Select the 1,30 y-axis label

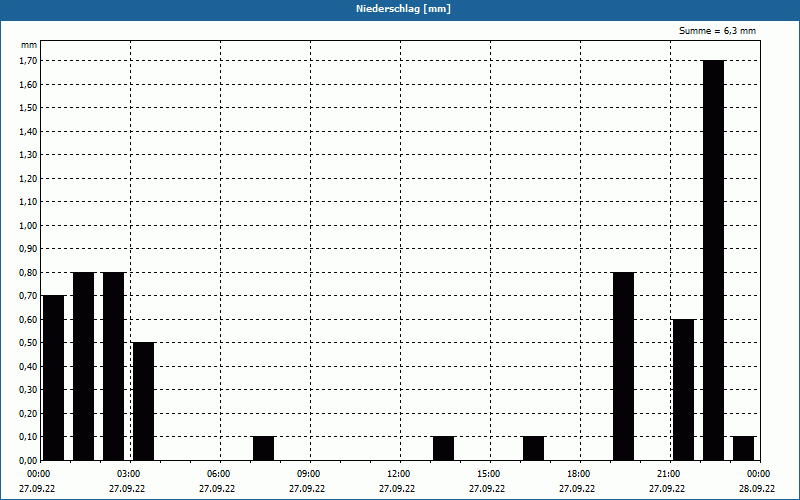[x=28, y=155]
